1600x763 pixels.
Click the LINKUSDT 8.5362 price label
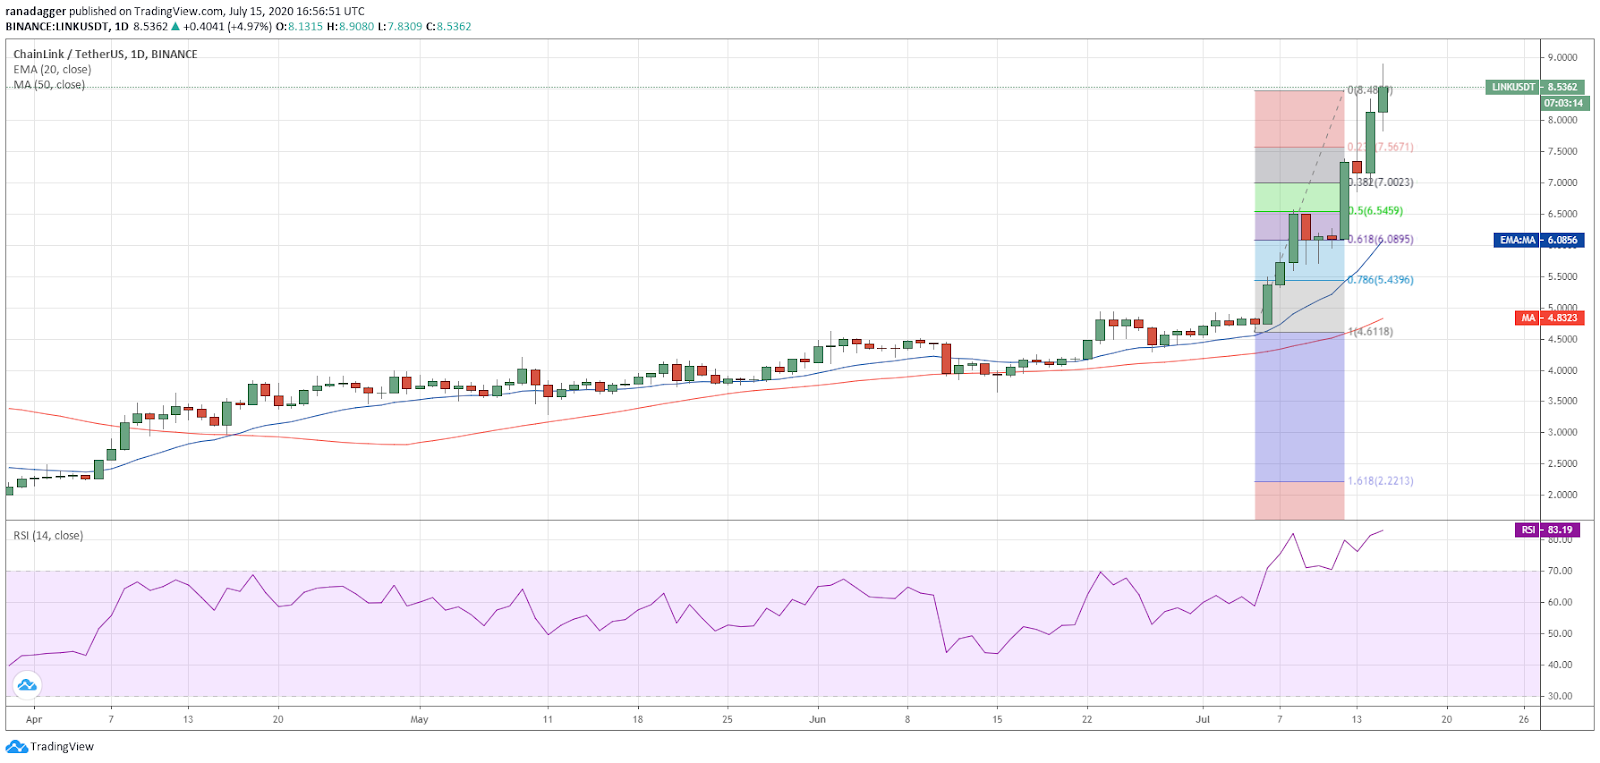tap(1535, 87)
